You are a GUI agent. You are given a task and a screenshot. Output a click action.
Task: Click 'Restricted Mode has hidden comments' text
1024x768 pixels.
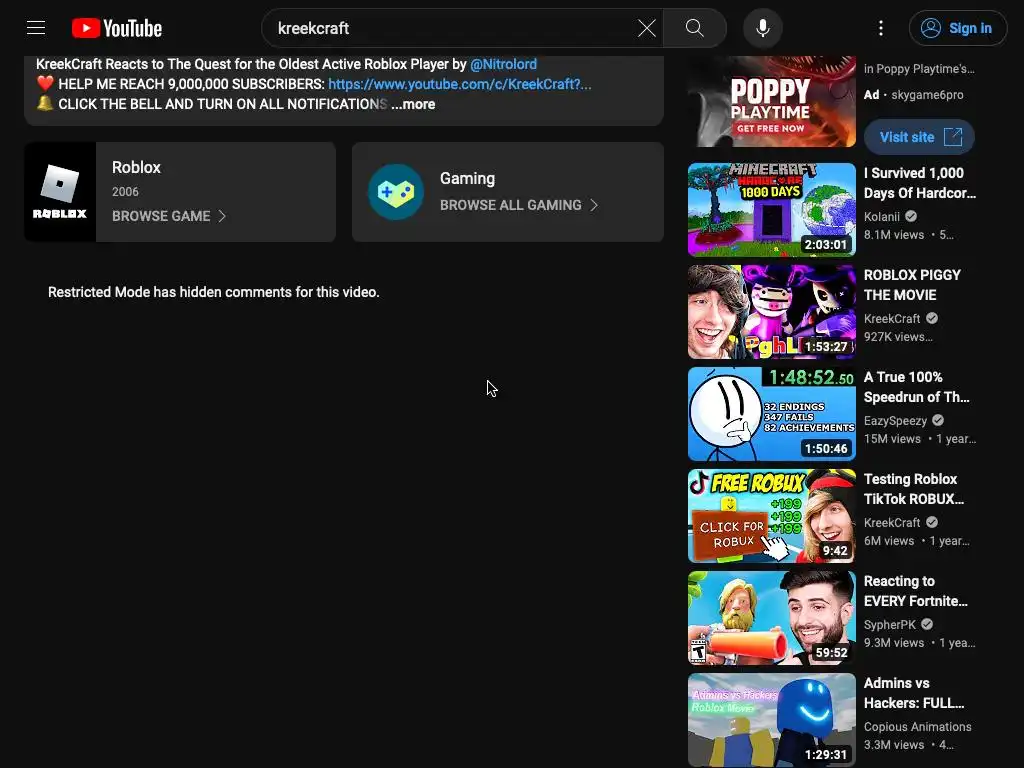[x=214, y=292]
